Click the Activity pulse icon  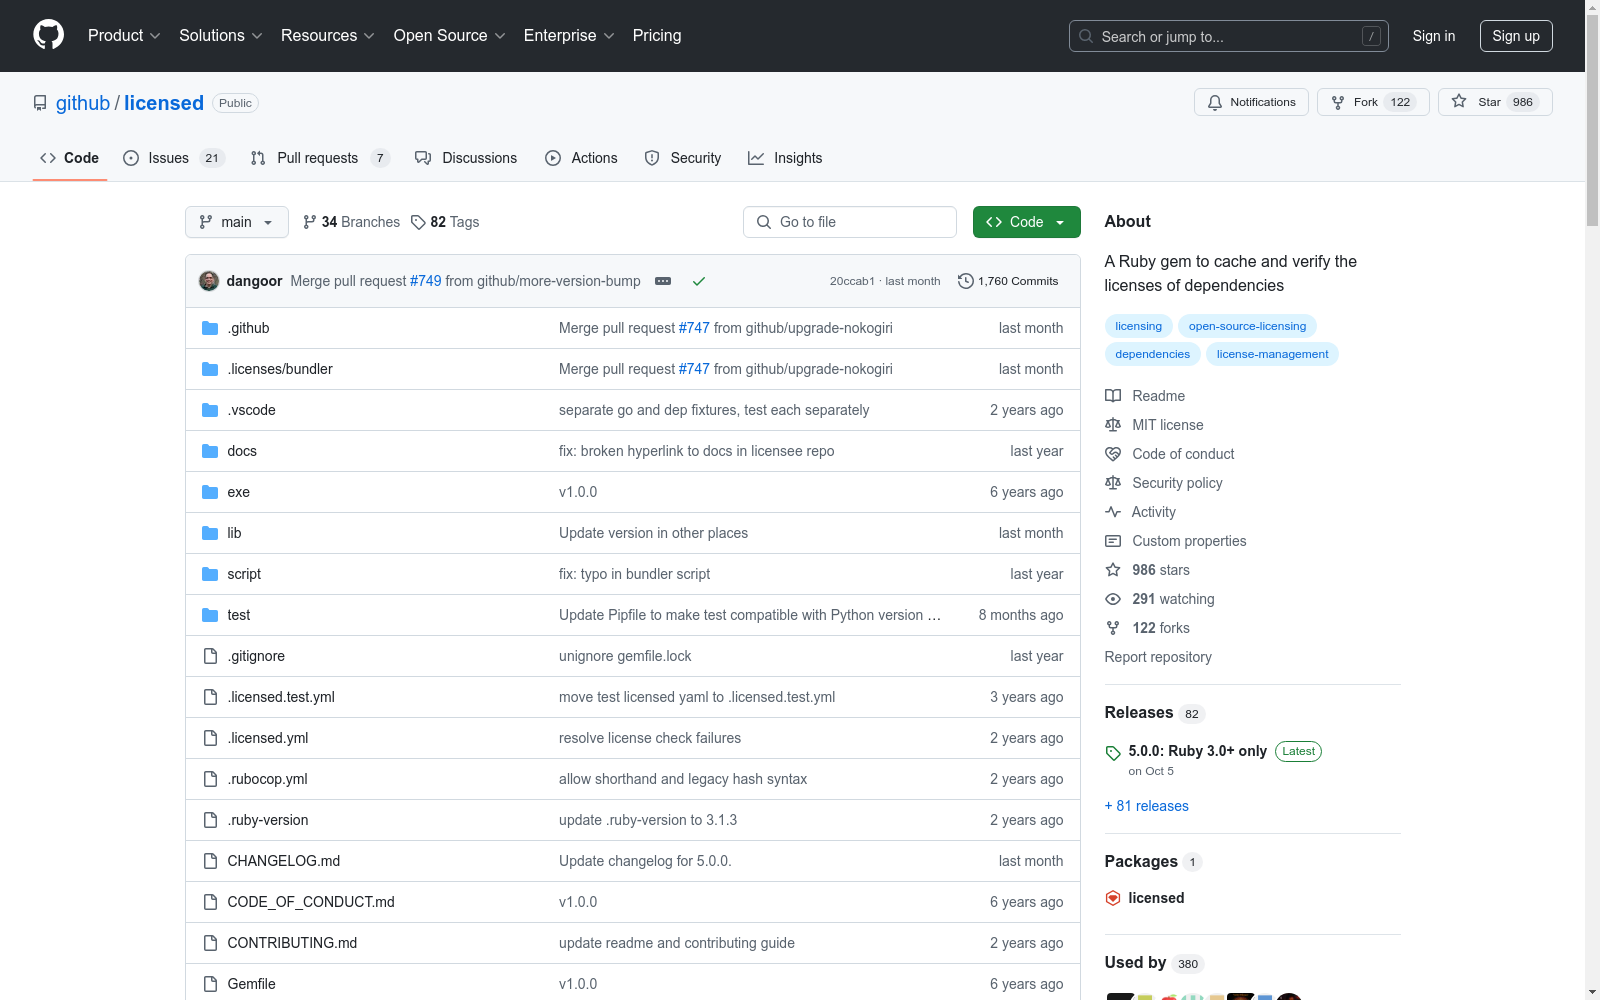(x=1113, y=512)
